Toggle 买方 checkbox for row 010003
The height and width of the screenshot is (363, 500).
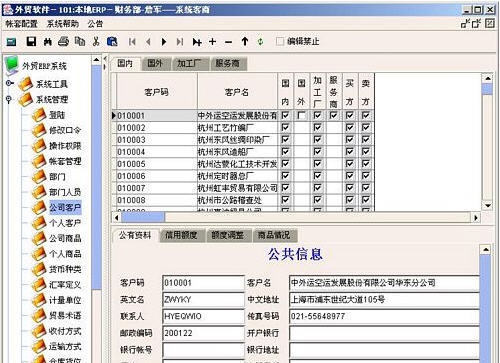pyautogui.click(x=349, y=139)
